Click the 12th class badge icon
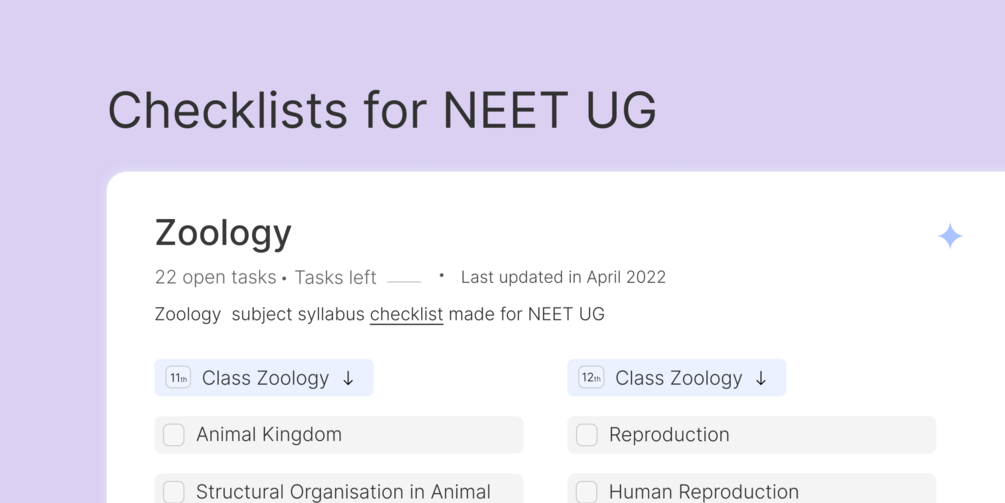This screenshot has width=1005, height=503. click(x=591, y=378)
